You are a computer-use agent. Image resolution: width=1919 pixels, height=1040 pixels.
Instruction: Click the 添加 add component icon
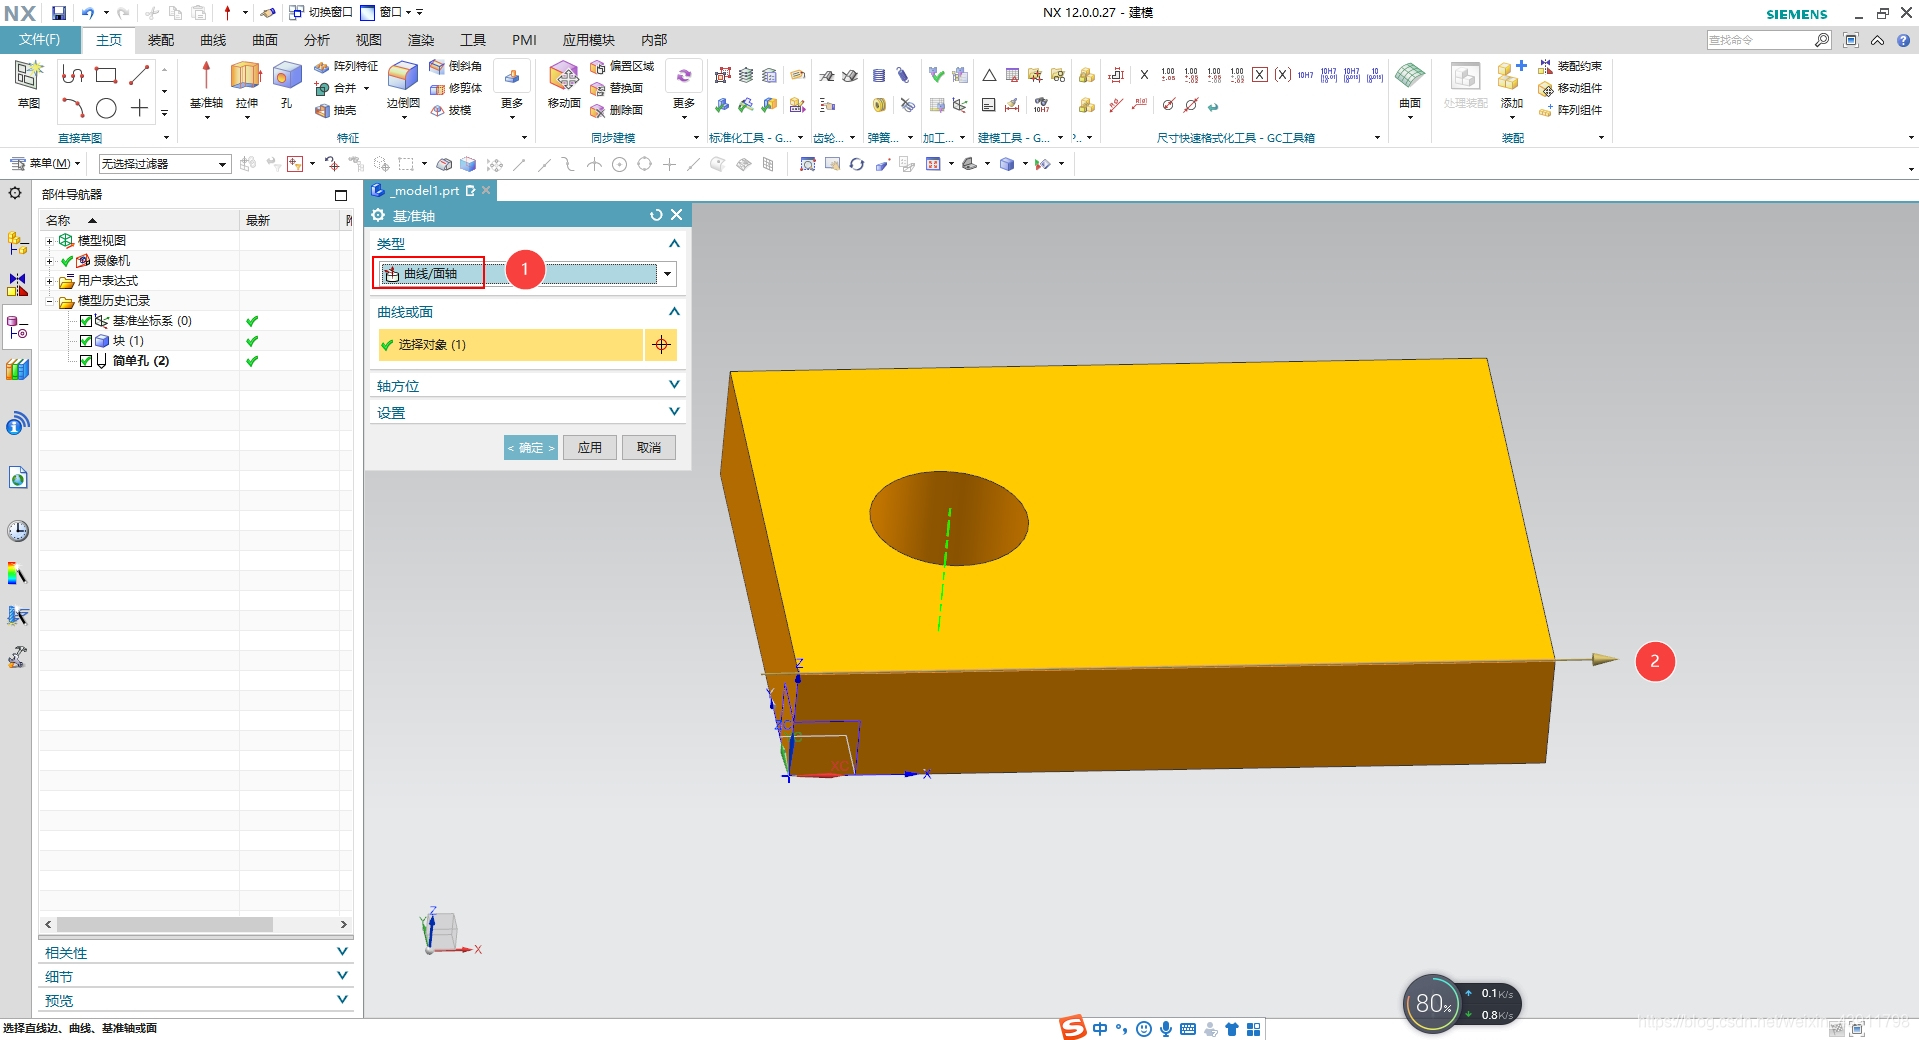[1511, 84]
